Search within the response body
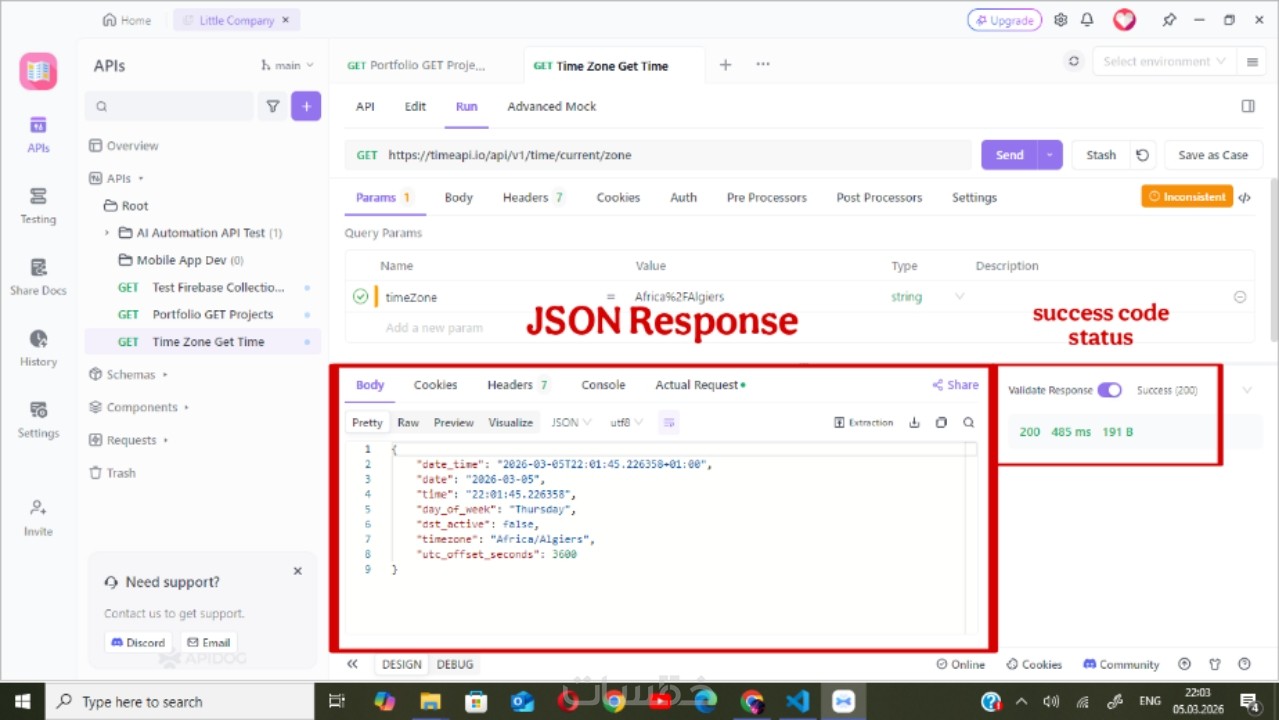This screenshot has width=1279, height=720. (969, 423)
